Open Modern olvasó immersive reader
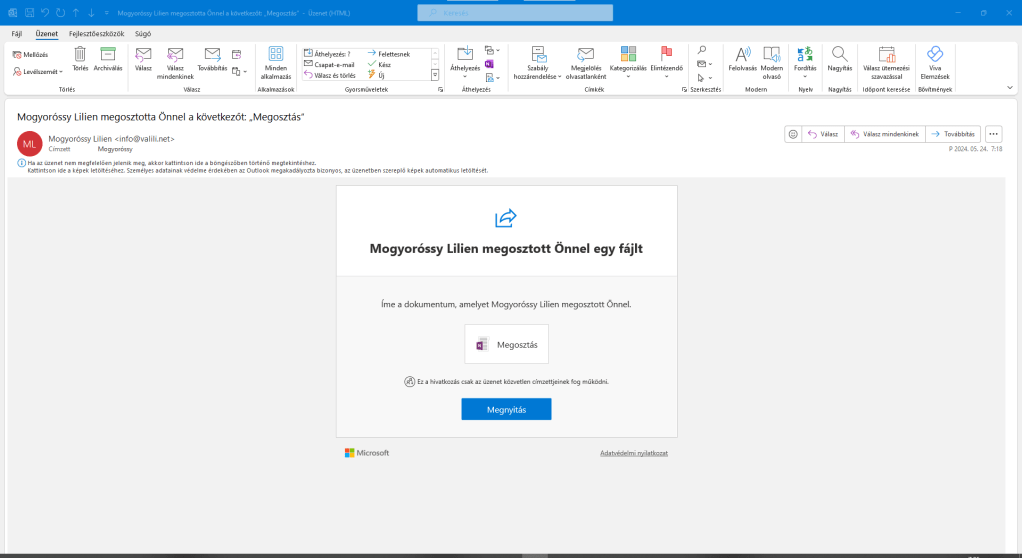The width and height of the screenshot is (1022, 558). coord(771,55)
